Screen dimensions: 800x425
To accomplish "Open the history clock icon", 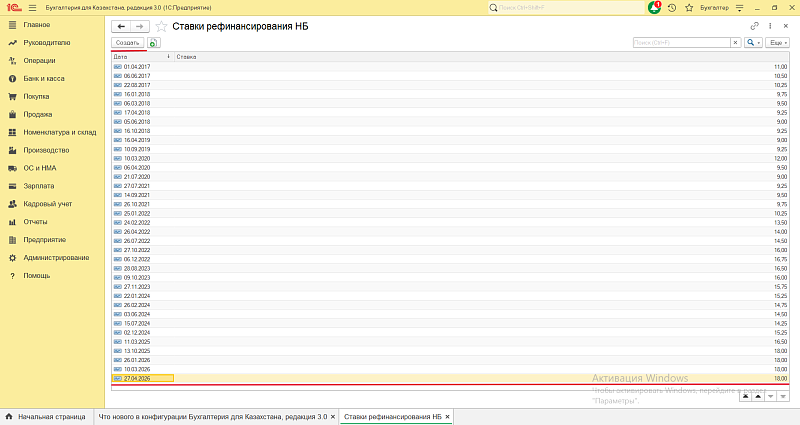I will [x=672, y=8].
